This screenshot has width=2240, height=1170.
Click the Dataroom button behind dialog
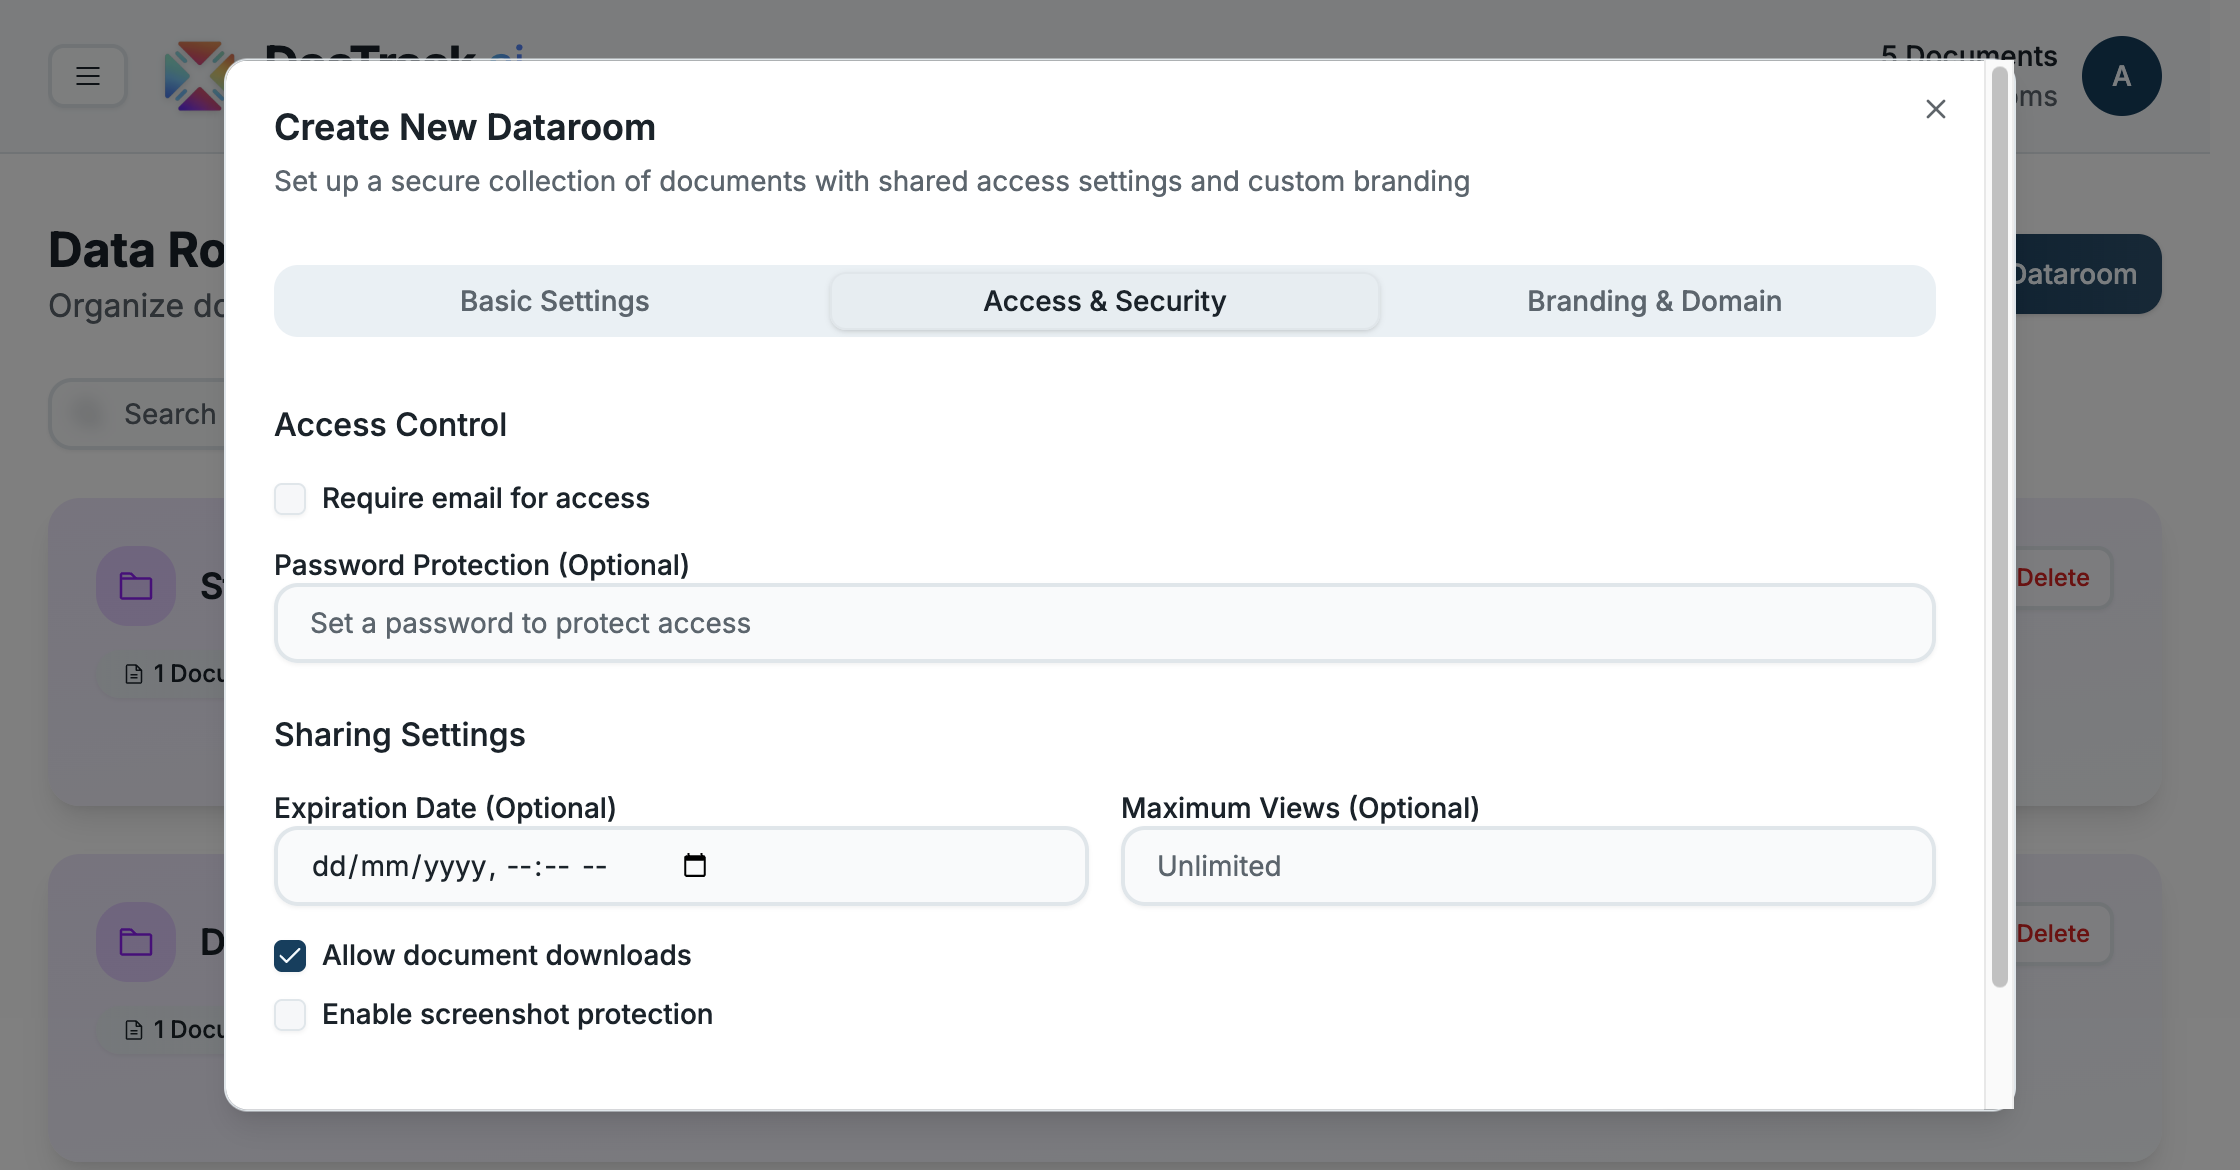[x=2086, y=274]
